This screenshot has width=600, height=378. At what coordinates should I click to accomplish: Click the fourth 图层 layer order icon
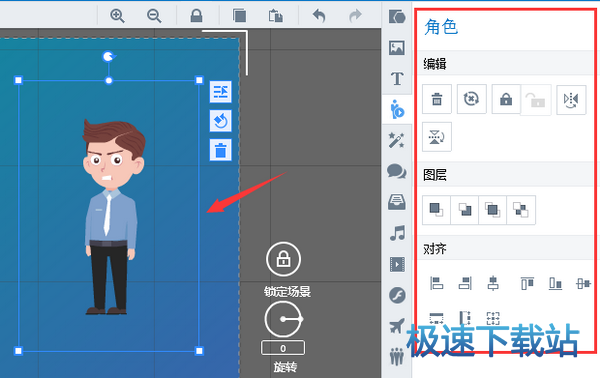[521, 210]
